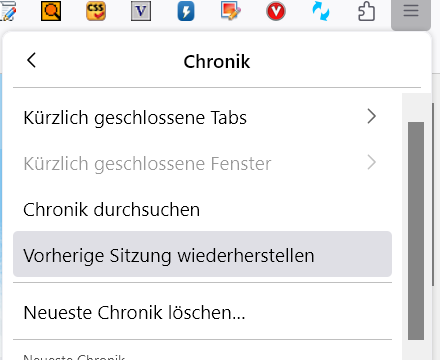The height and width of the screenshot is (360, 440).
Task: Click the blue circular sync arrows icon
Action: tap(321, 11)
